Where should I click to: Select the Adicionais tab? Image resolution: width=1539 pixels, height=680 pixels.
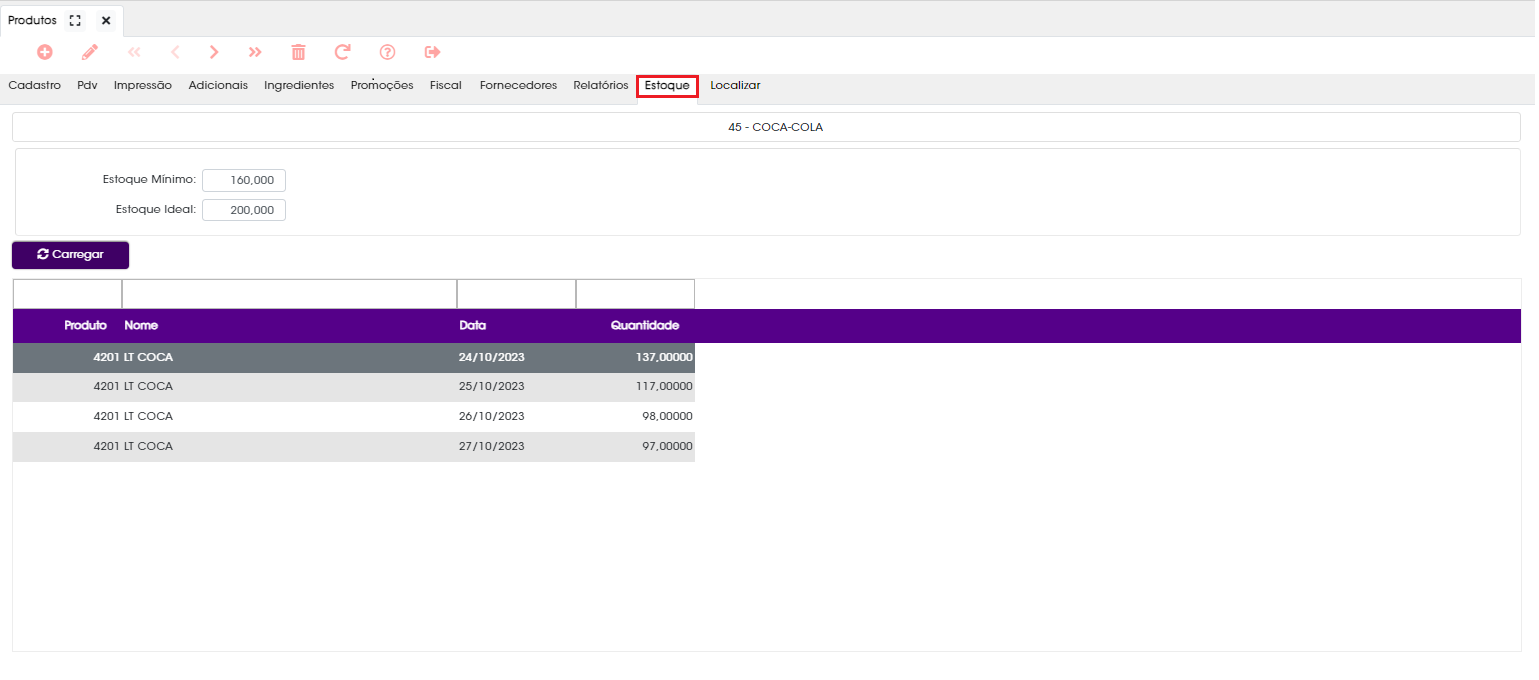pyautogui.click(x=218, y=86)
